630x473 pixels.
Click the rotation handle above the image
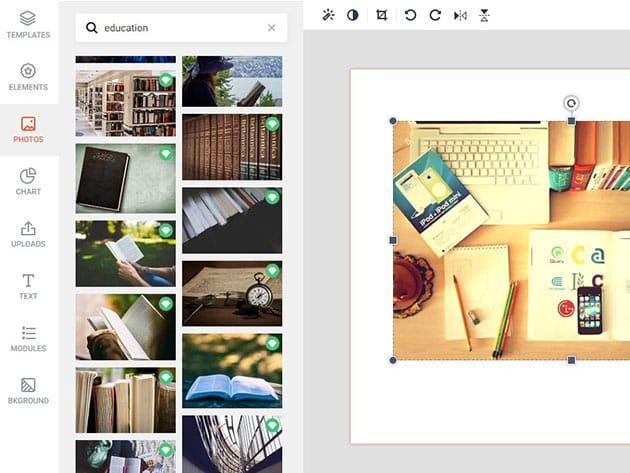571,102
